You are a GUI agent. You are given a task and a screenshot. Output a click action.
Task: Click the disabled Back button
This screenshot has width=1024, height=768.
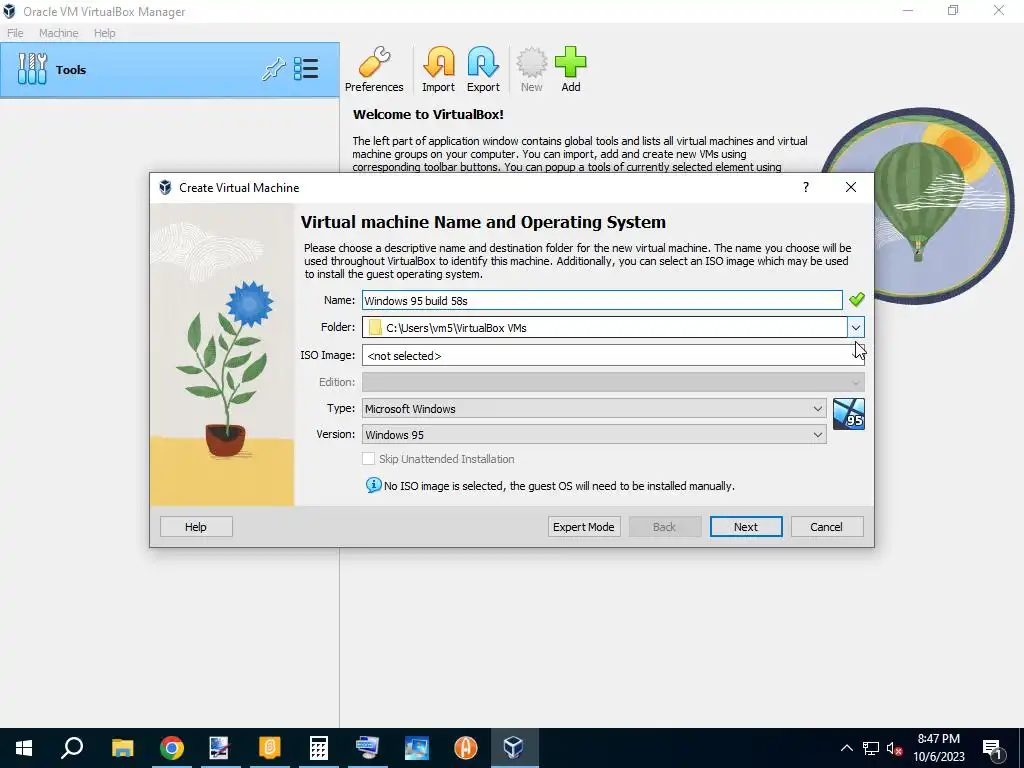(x=665, y=526)
